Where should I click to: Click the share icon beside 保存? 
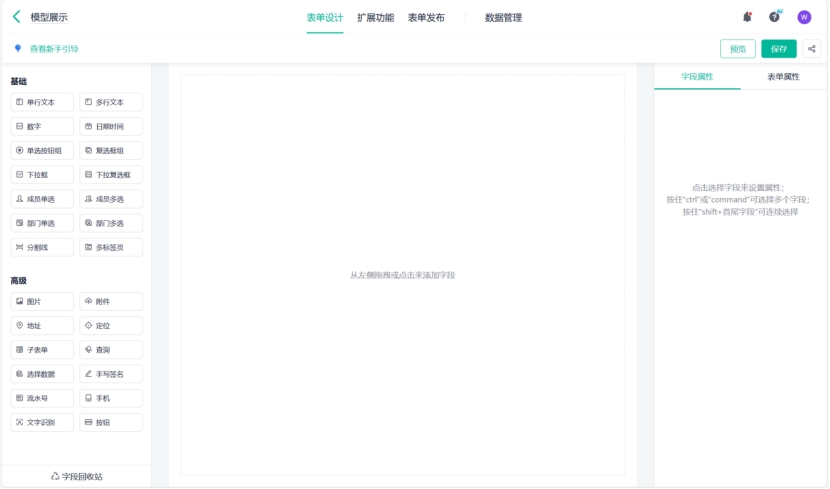click(x=811, y=49)
